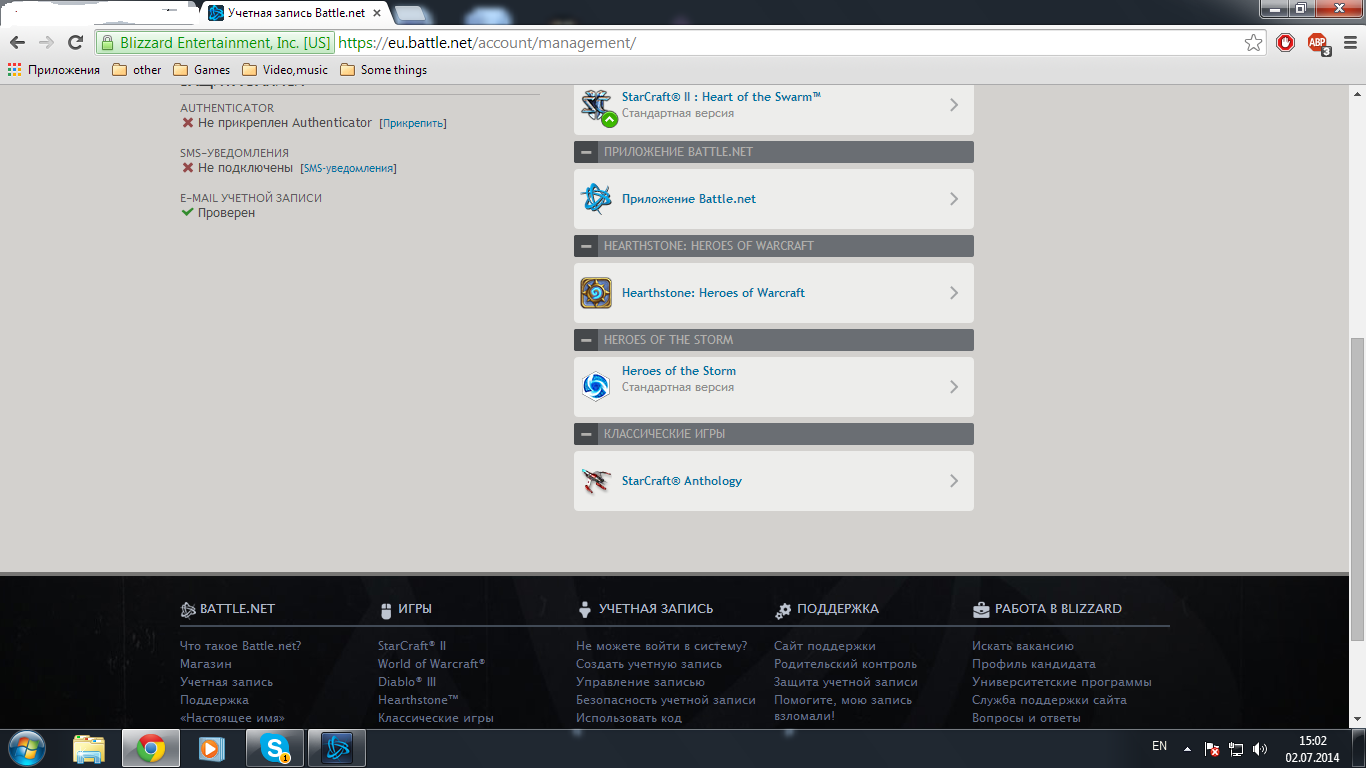Click the Heroes of the Storm icon
This screenshot has width=1366, height=768.
[596, 387]
